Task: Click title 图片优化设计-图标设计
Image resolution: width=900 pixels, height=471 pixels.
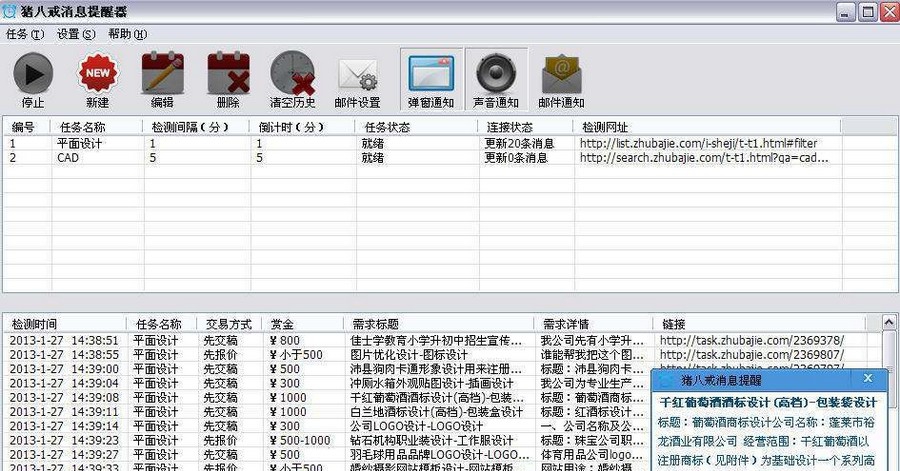Action: point(409,355)
